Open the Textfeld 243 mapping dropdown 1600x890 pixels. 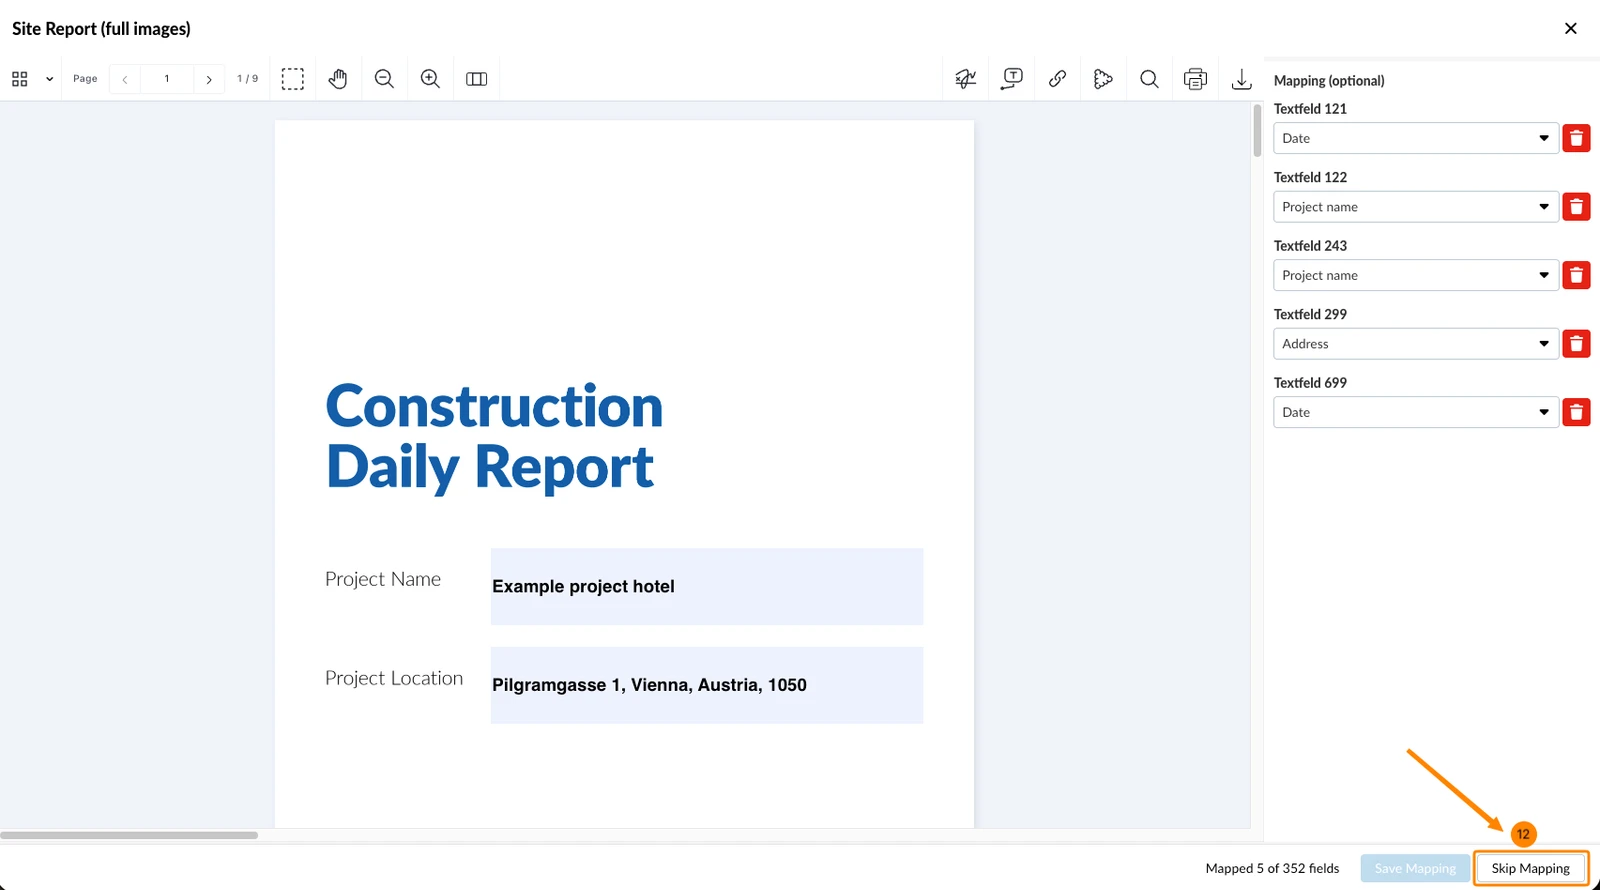click(1415, 275)
